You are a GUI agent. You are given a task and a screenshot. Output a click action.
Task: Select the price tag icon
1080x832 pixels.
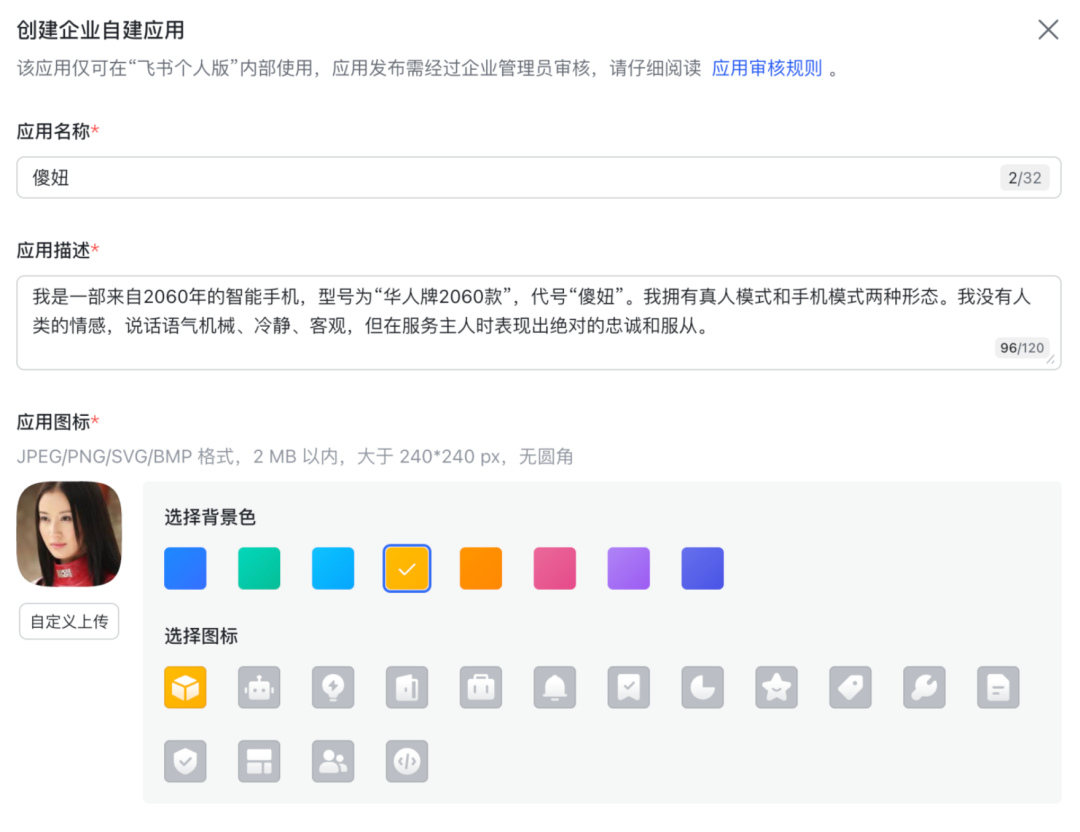click(850, 687)
